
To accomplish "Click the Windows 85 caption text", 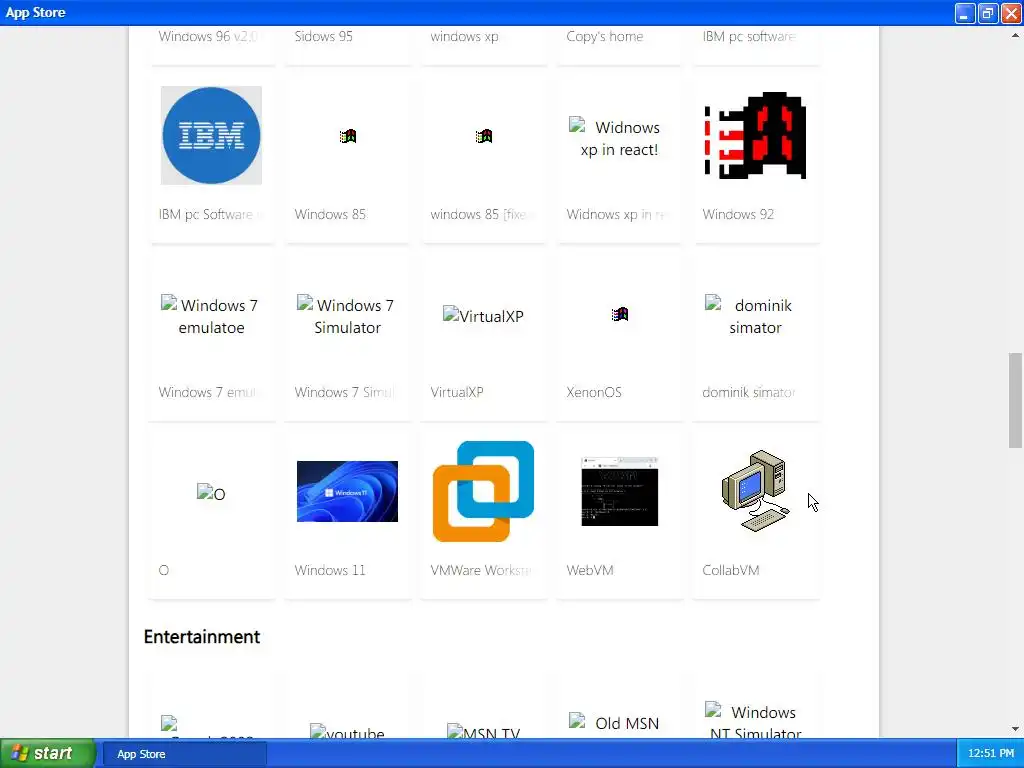I will click(330, 214).
